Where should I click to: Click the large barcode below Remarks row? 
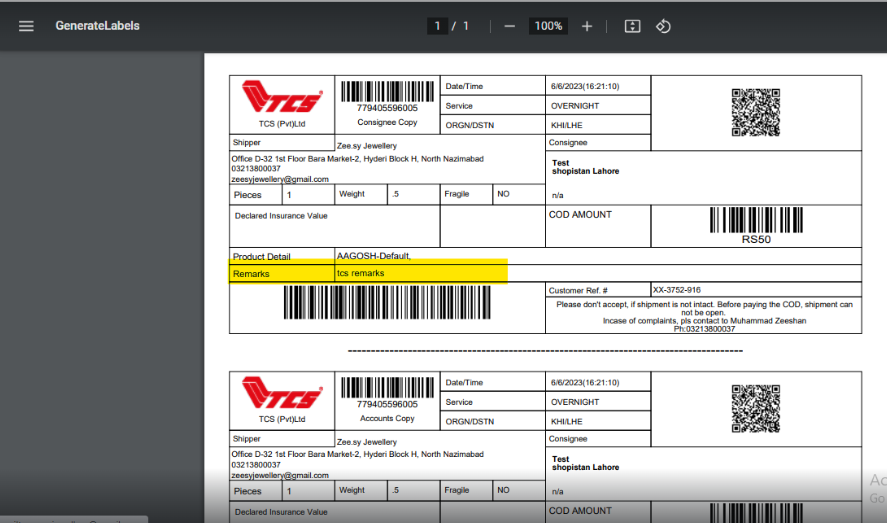387,303
